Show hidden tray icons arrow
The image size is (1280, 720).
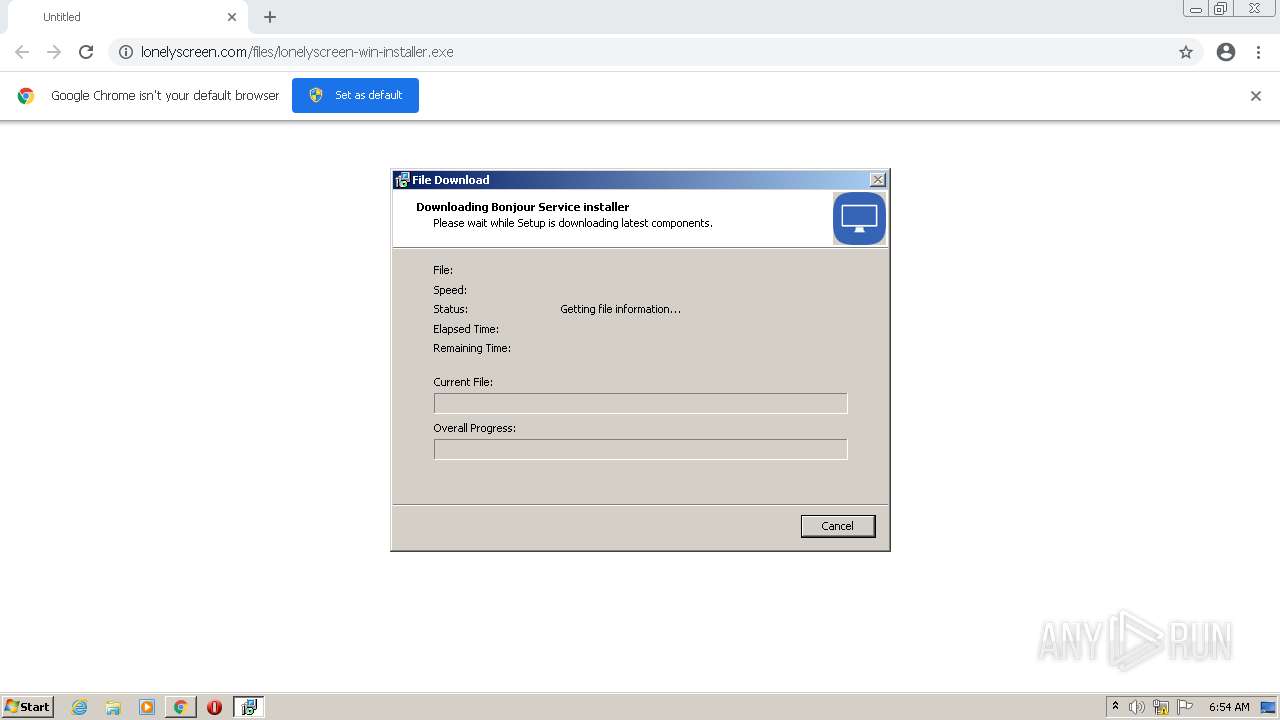(x=1116, y=707)
